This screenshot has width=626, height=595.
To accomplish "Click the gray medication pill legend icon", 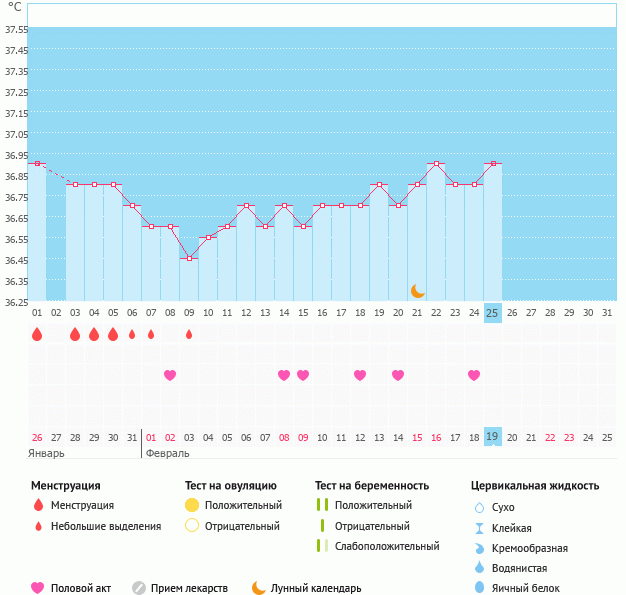I will click(x=139, y=588).
